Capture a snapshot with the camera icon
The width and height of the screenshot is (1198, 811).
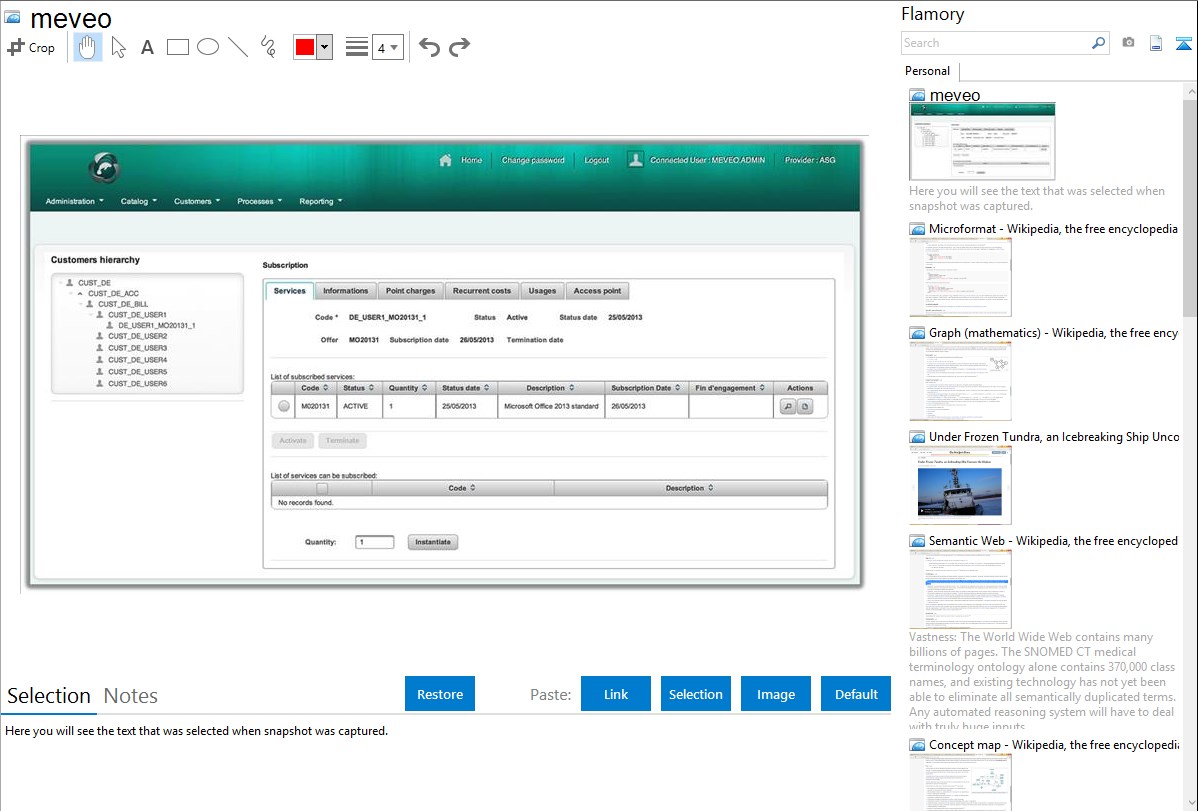click(1128, 43)
